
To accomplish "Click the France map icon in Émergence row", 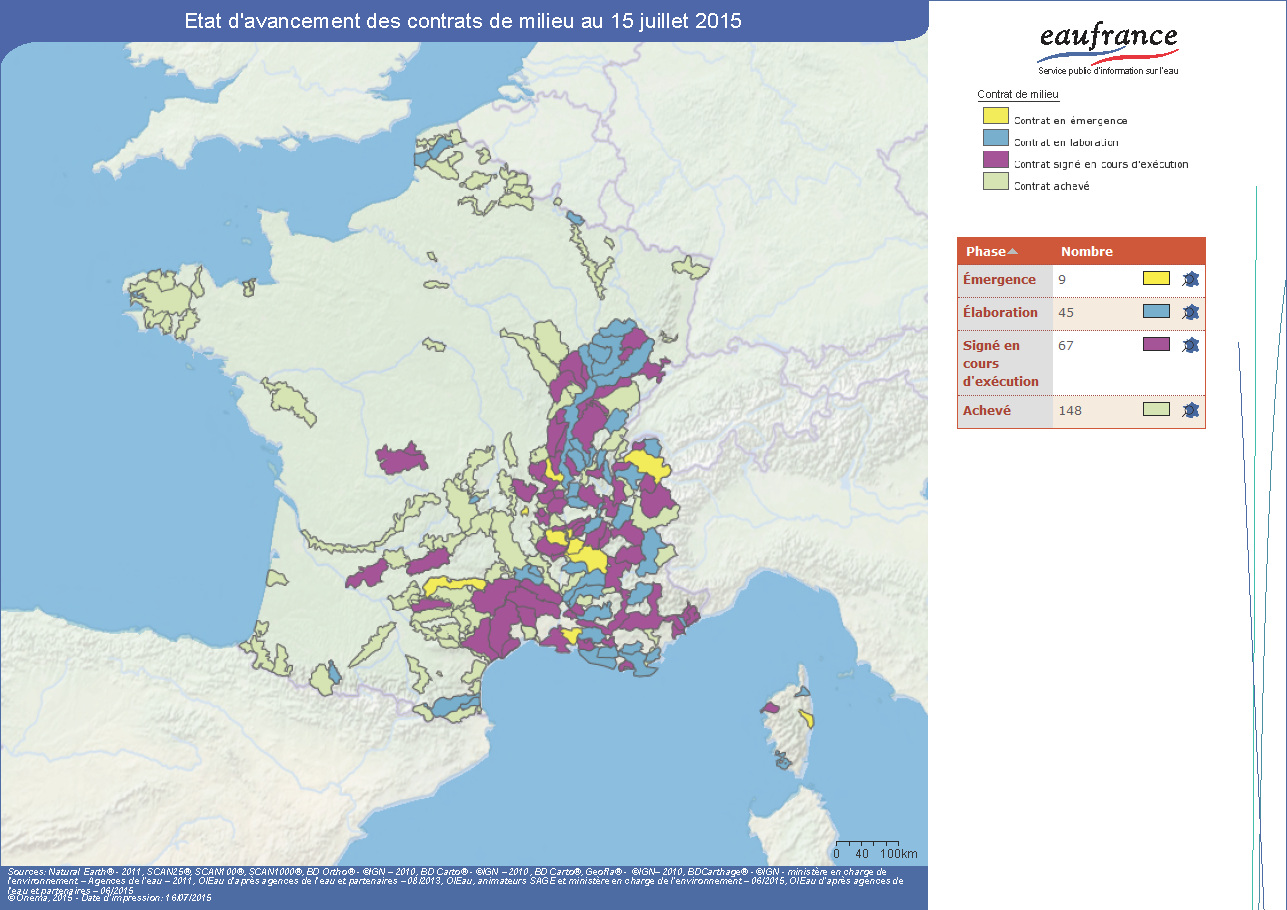I will tap(1190, 279).
